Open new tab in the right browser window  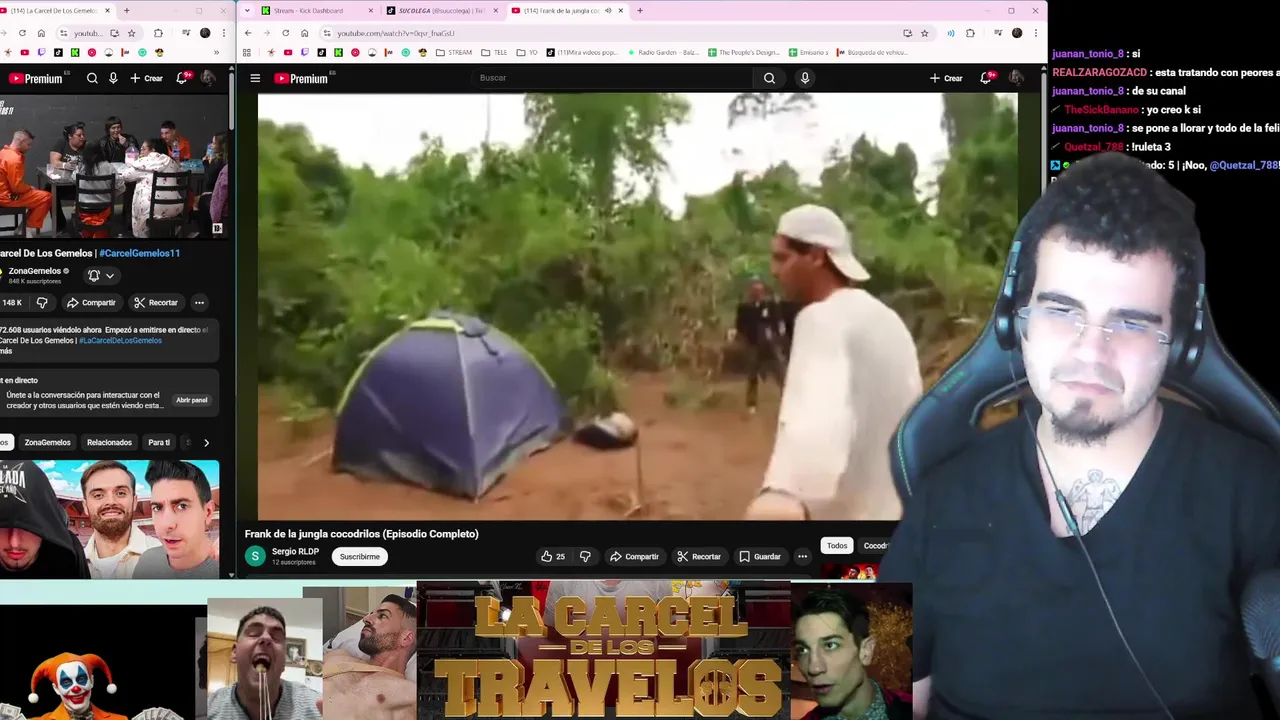640,10
